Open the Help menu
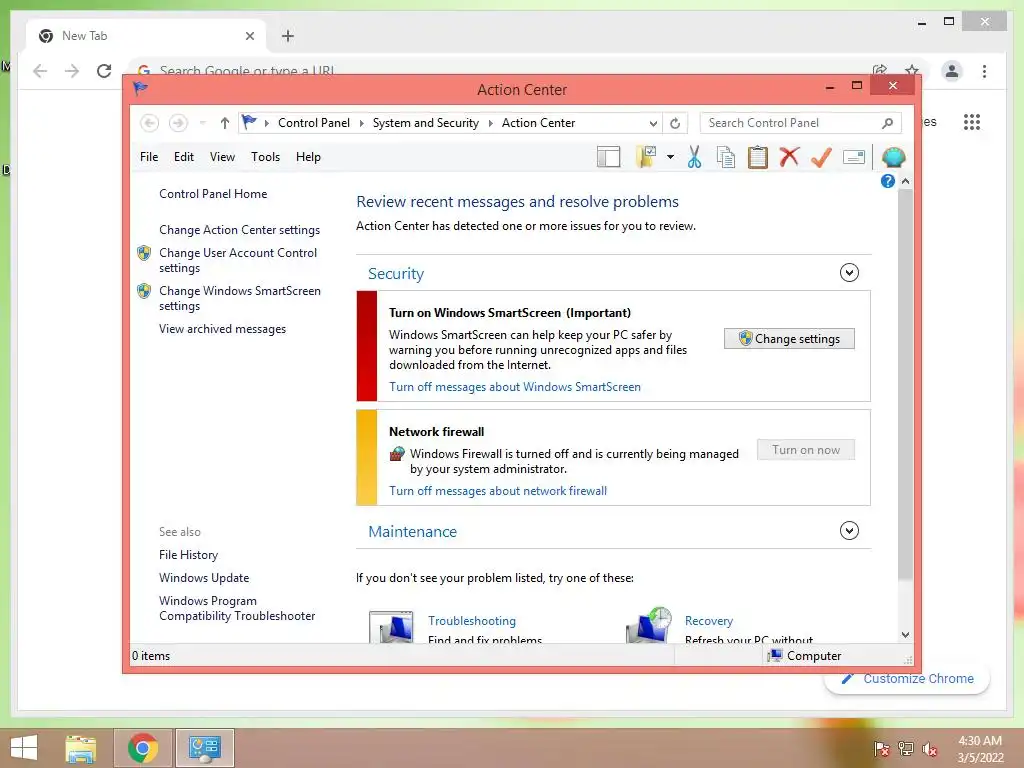This screenshot has height=768, width=1024. pos(308,157)
